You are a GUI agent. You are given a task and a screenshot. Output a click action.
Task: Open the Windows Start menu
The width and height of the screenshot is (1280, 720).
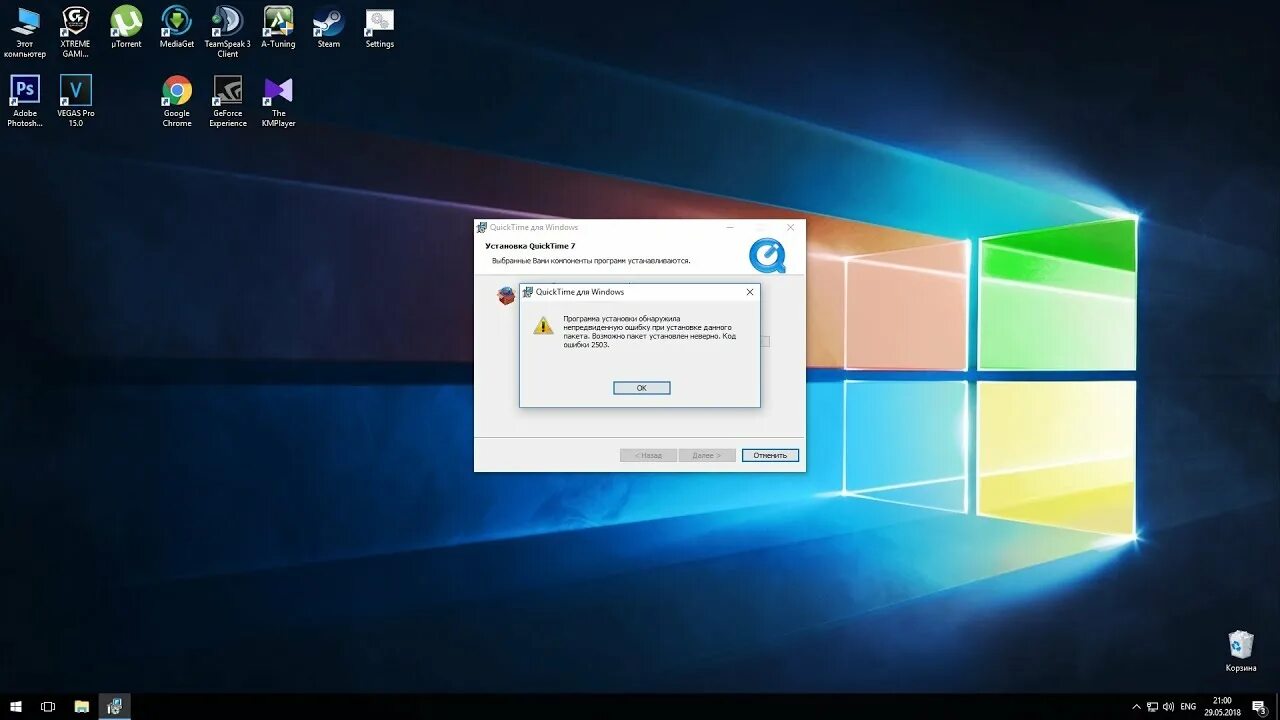16,706
